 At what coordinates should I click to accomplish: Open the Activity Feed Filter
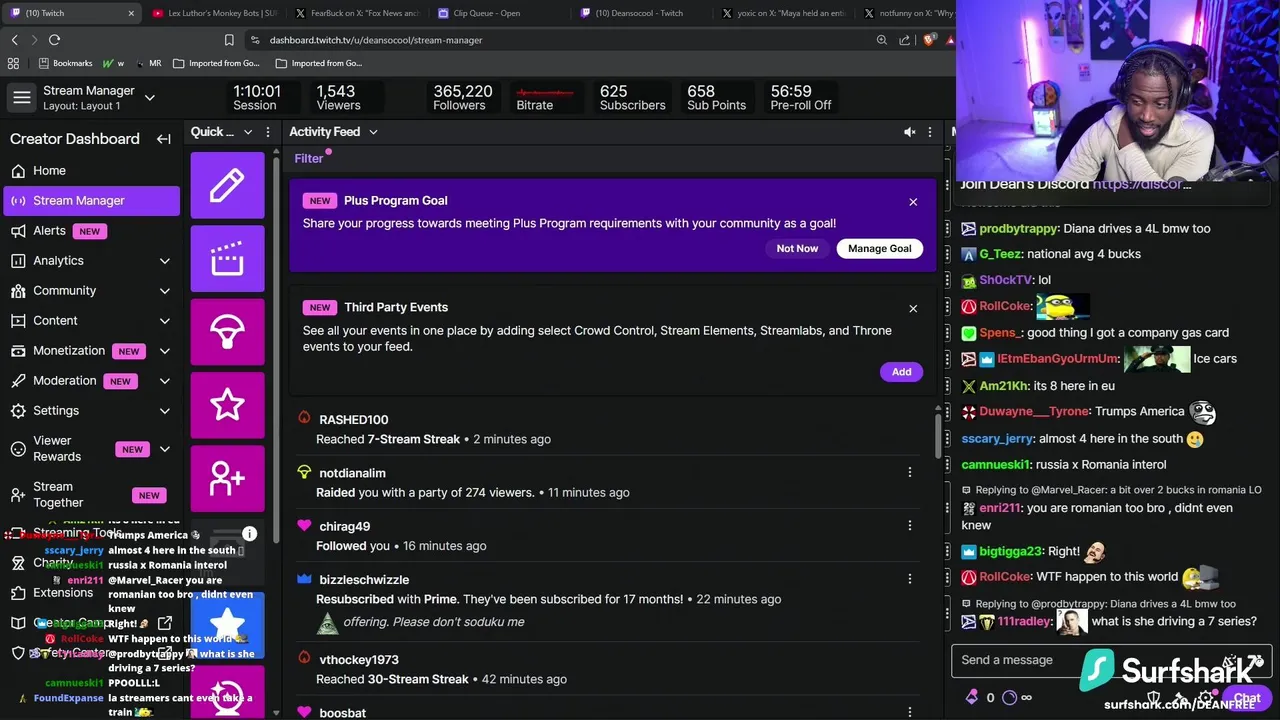click(309, 158)
